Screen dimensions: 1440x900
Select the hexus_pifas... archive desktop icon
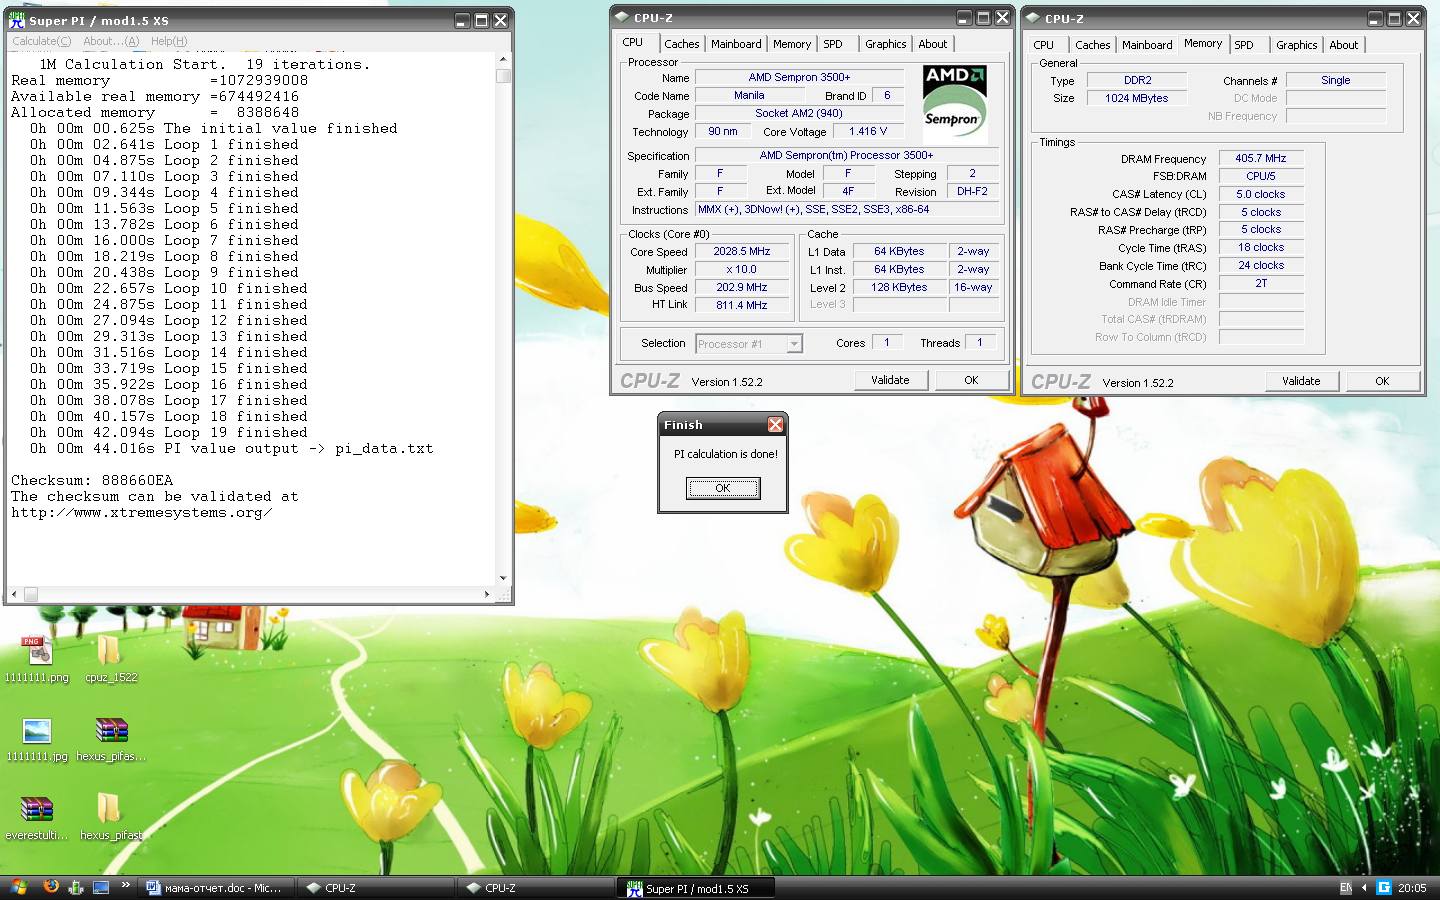coord(111,739)
